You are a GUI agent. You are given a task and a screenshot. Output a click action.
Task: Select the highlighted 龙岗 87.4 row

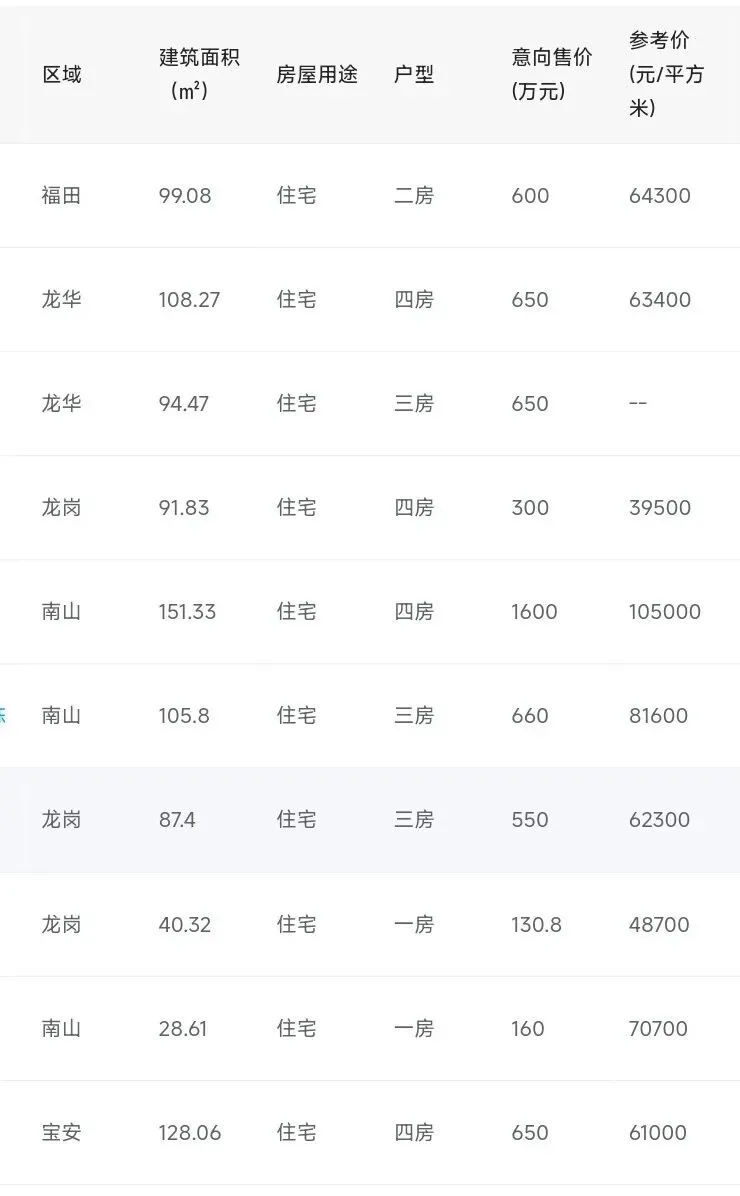[370, 819]
